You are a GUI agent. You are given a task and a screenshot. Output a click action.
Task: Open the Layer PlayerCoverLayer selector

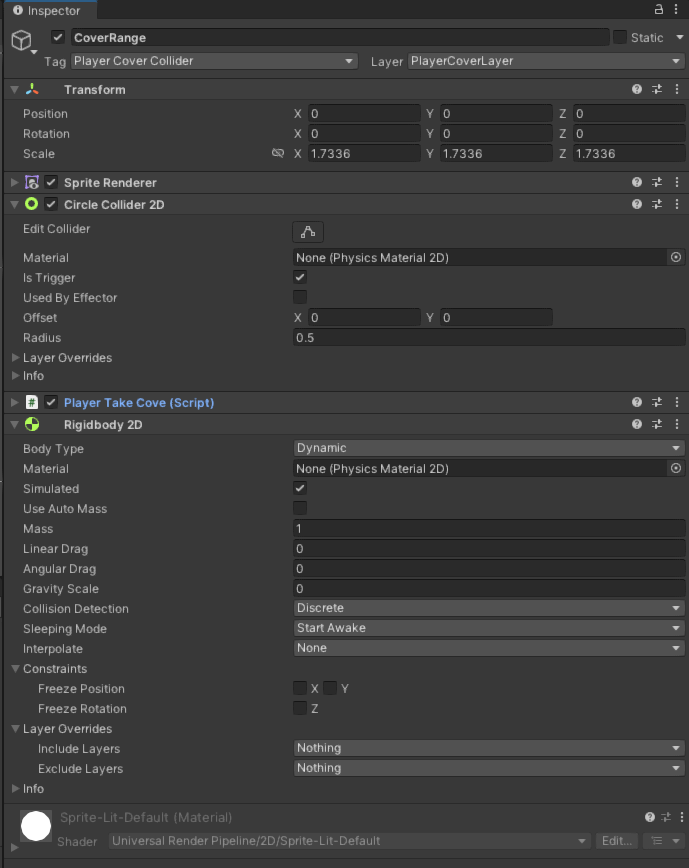(x=545, y=61)
